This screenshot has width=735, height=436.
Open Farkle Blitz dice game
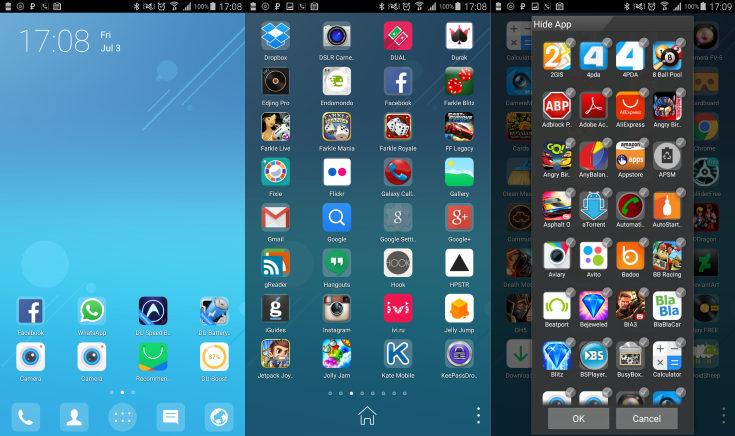coord(459,81)
